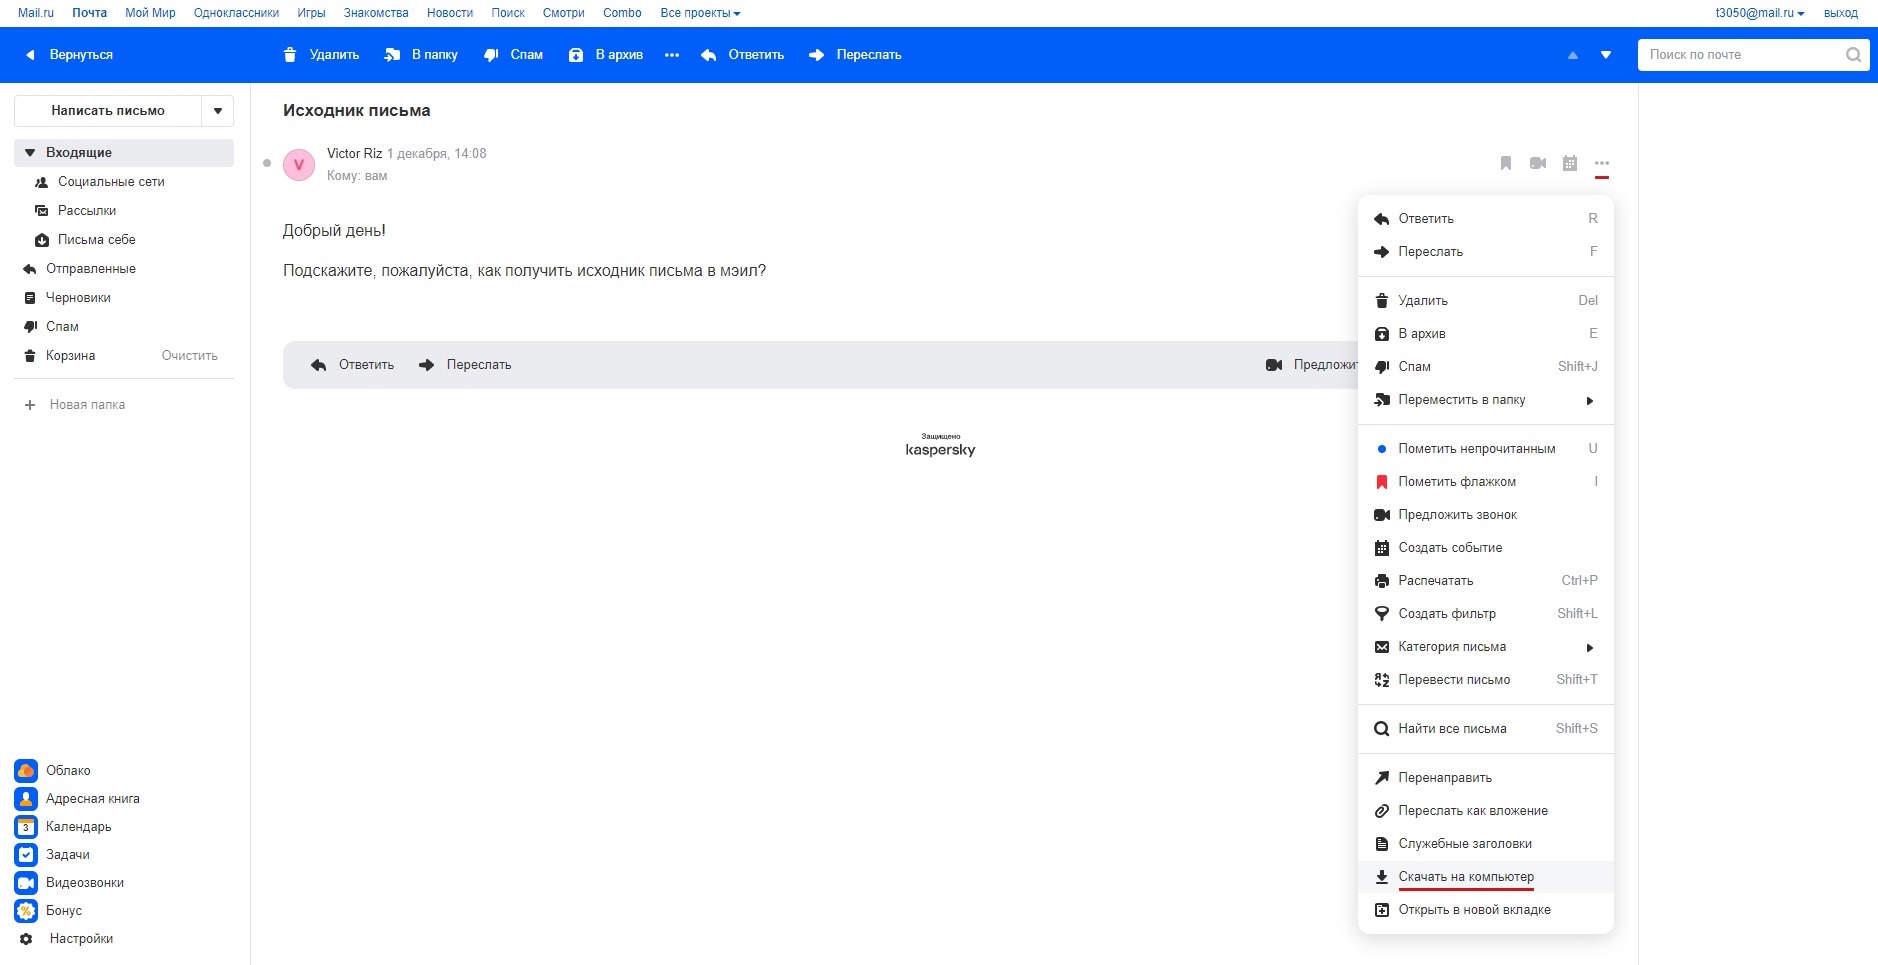Open the Служебные заголовки menu entry

click(1464, 844)
